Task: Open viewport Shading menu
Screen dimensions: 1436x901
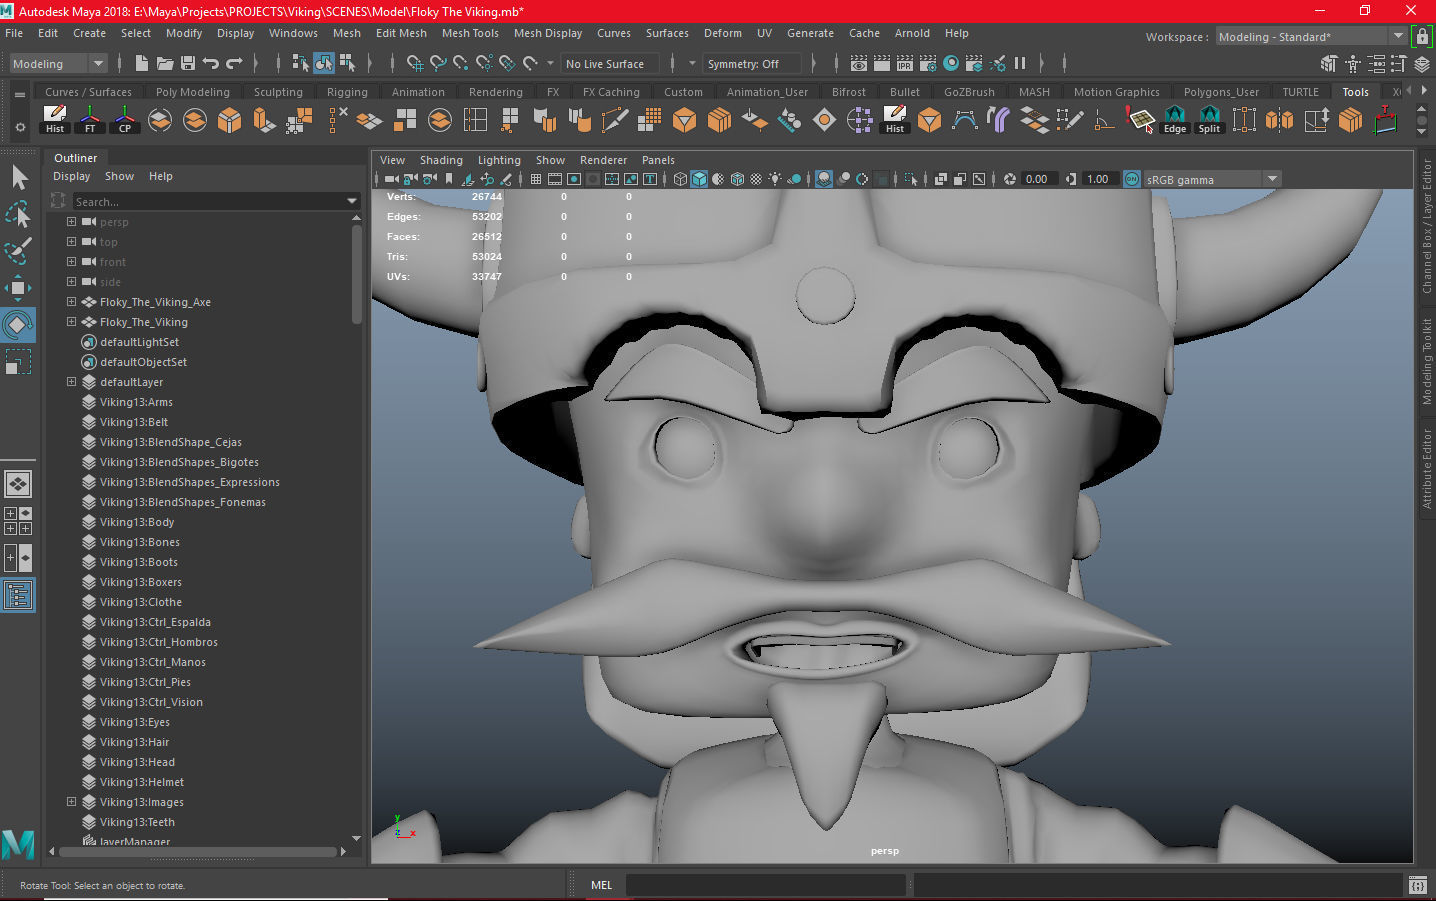Action: tap(441, 160)
